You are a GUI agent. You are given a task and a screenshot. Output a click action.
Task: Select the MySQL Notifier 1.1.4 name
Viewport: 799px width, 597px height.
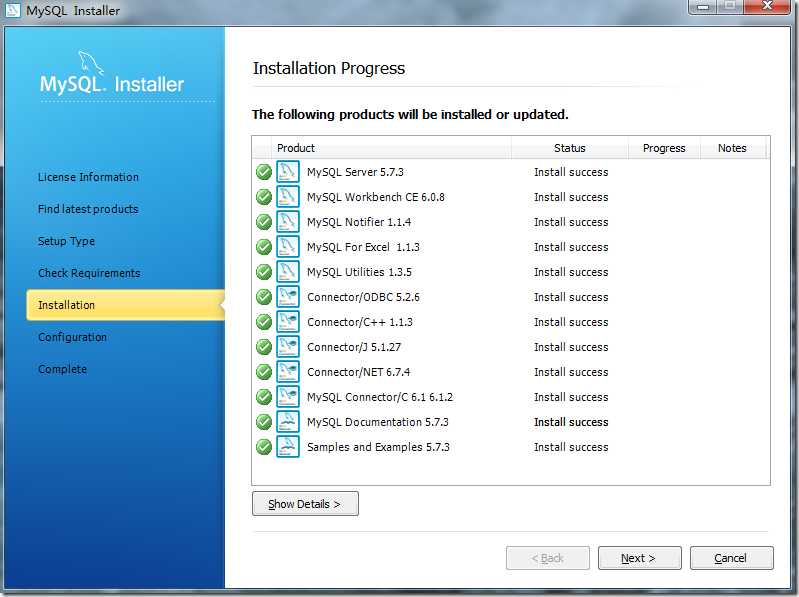pyautogui.click(x=359, y=222)
